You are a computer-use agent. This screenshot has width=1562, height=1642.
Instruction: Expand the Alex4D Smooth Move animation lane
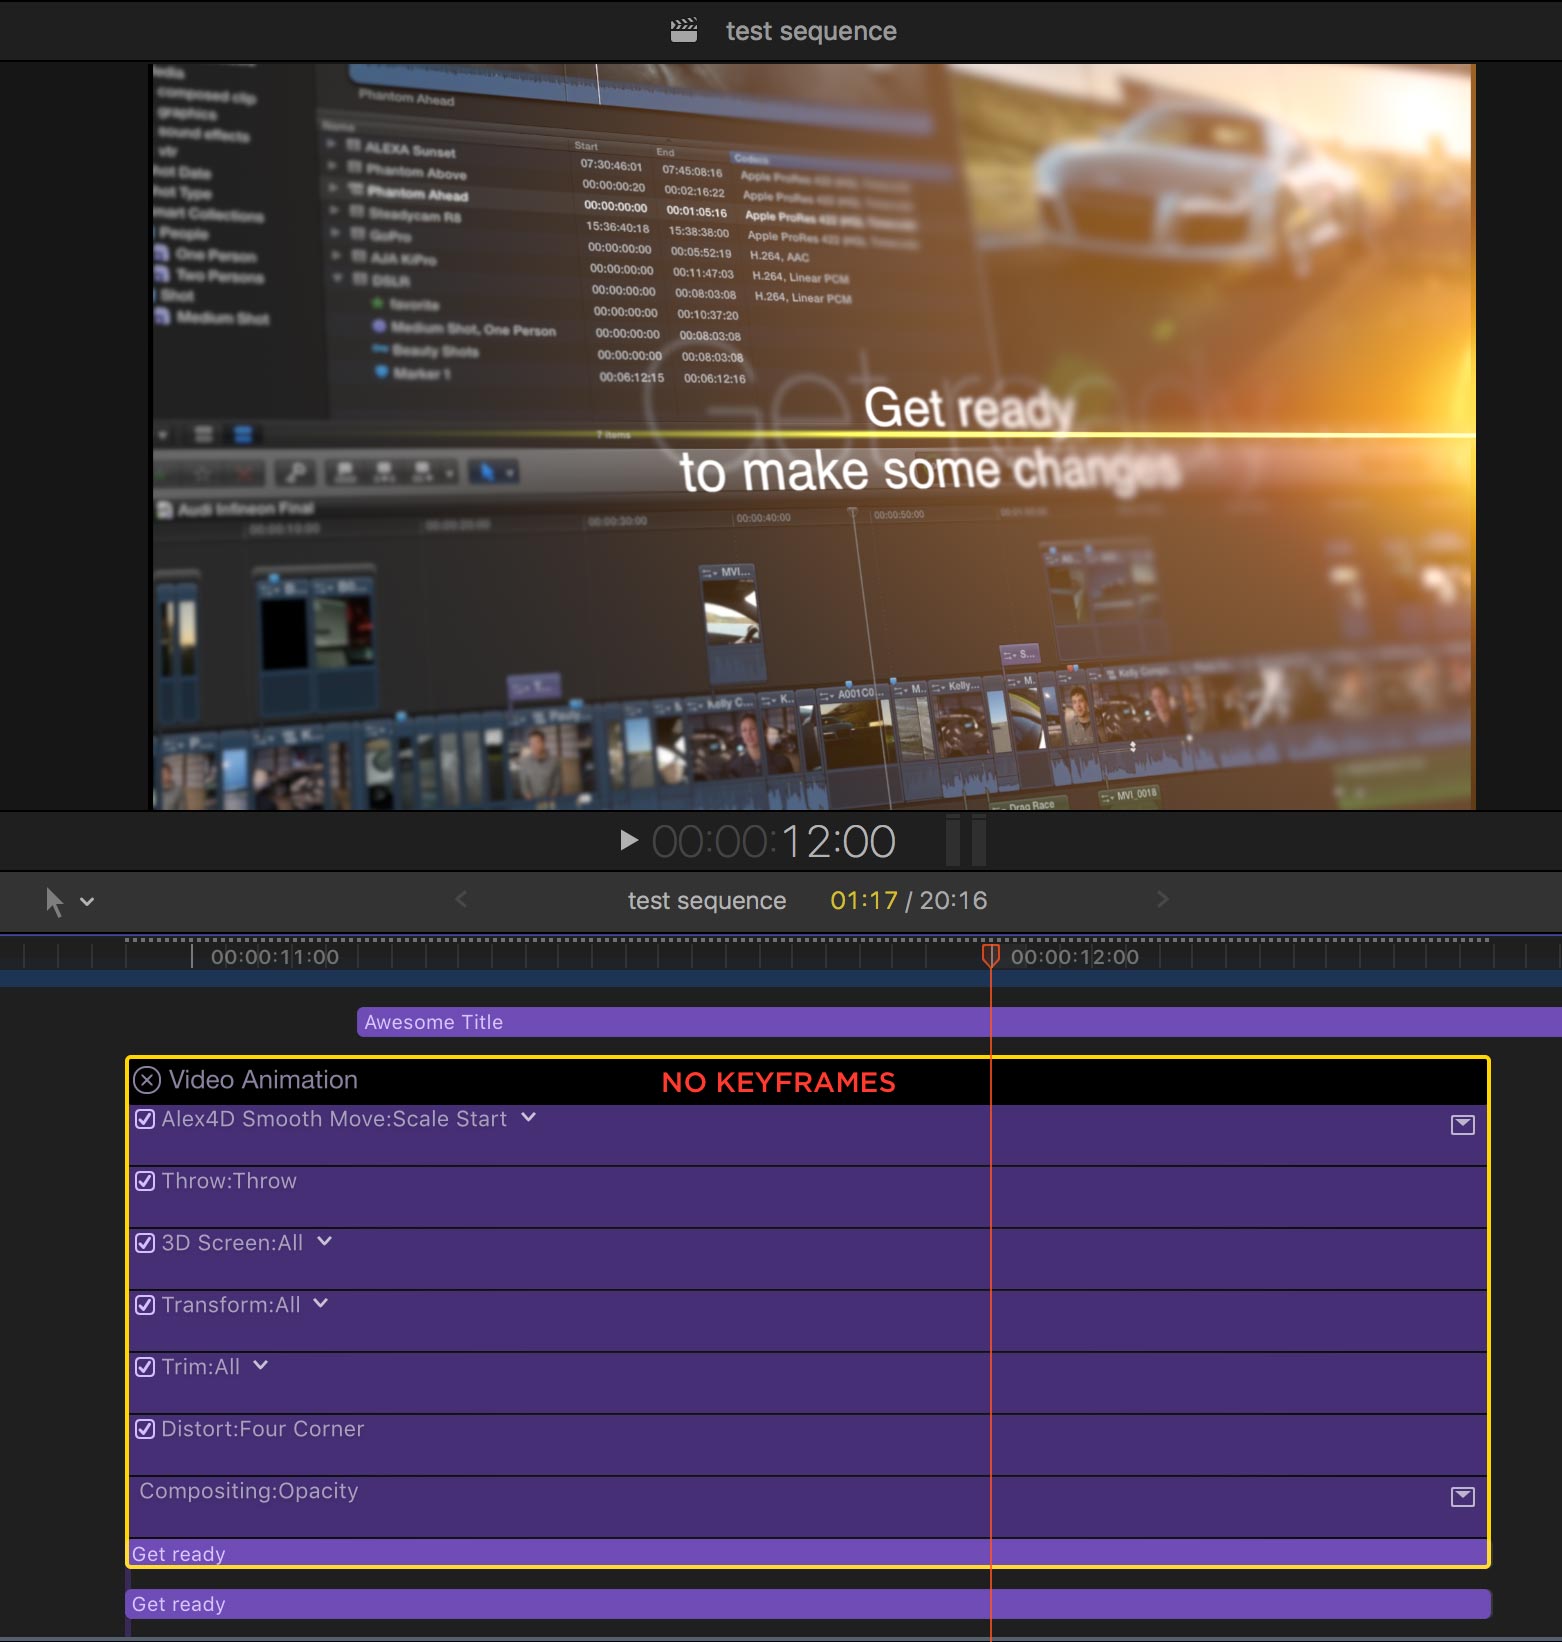point(1463,1125)
